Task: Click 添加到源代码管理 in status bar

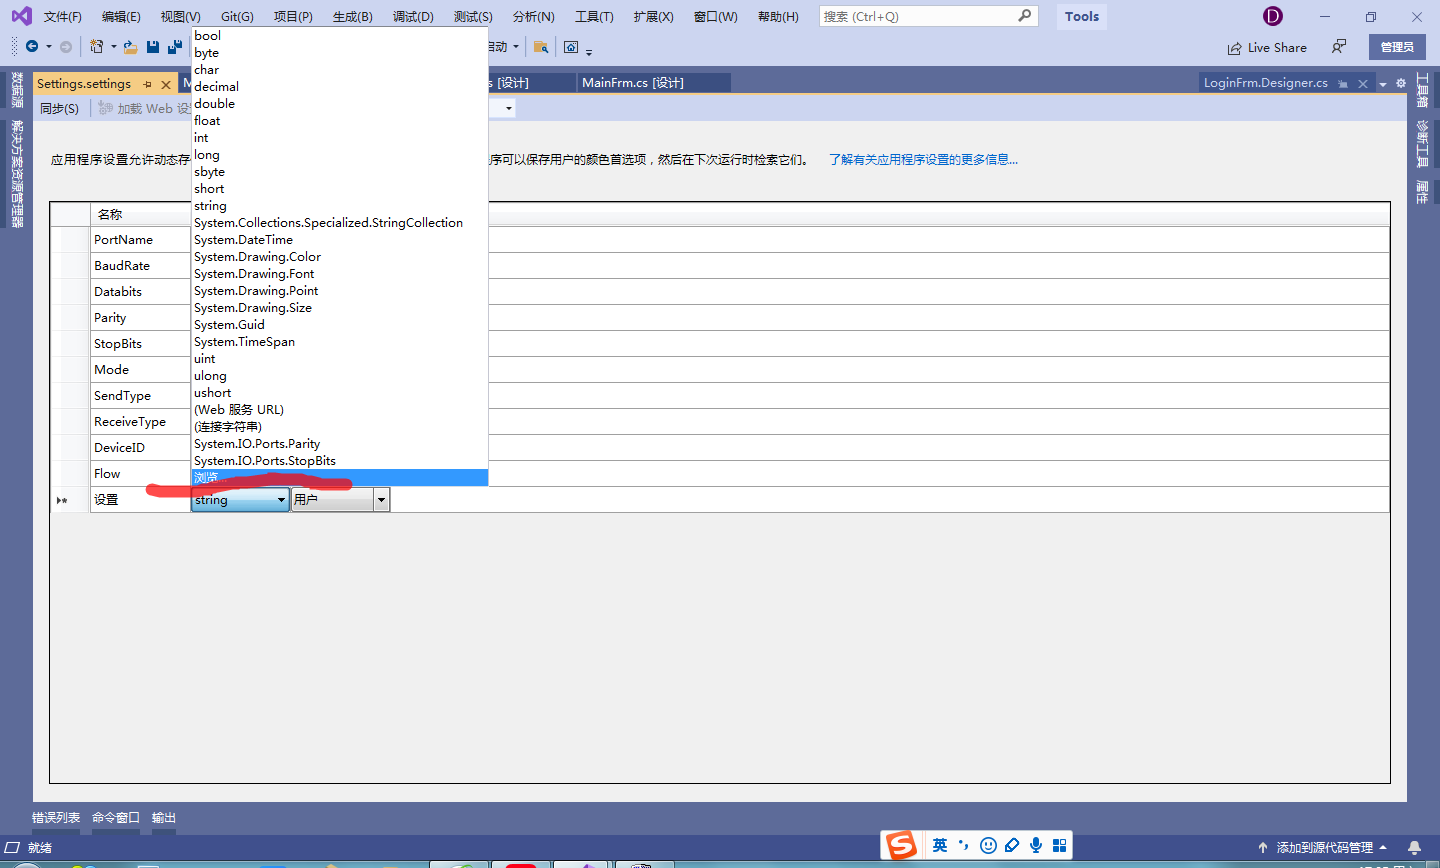Action: [x=1325, y=847]
